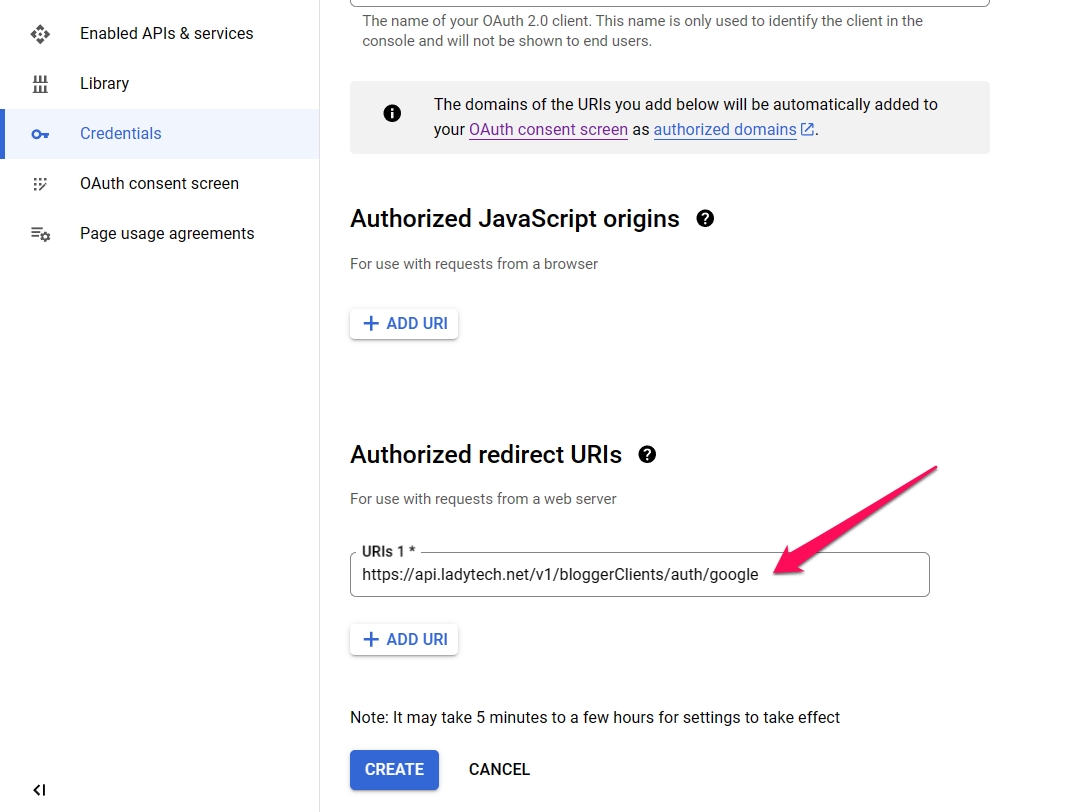Click the Enabled APIs & services icon
Viewport: 1088px width, 812px height.
click(40, 34)
